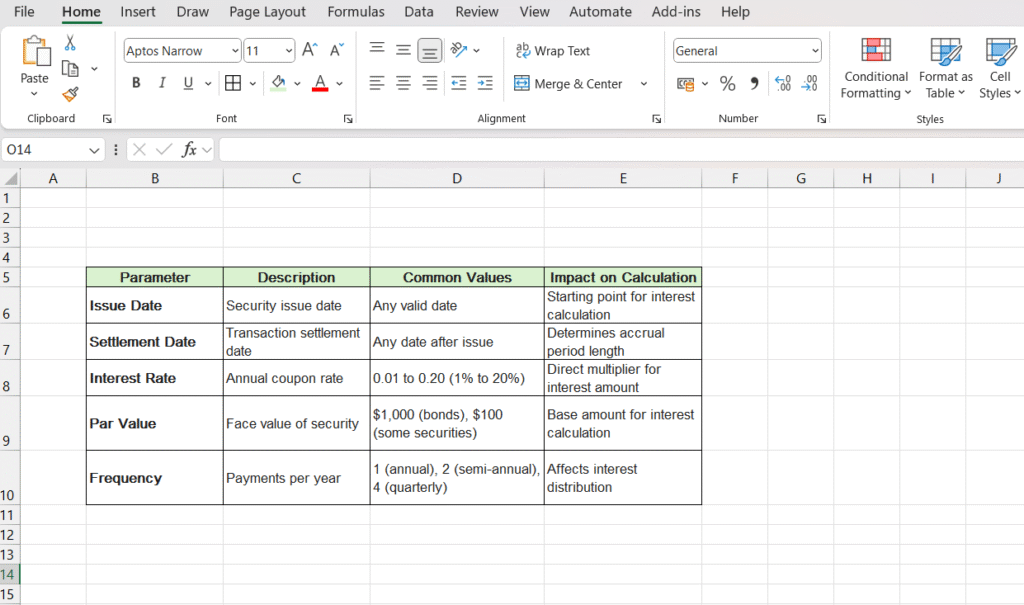
Task: Toggle bold formatting
Action: point(136,83)
